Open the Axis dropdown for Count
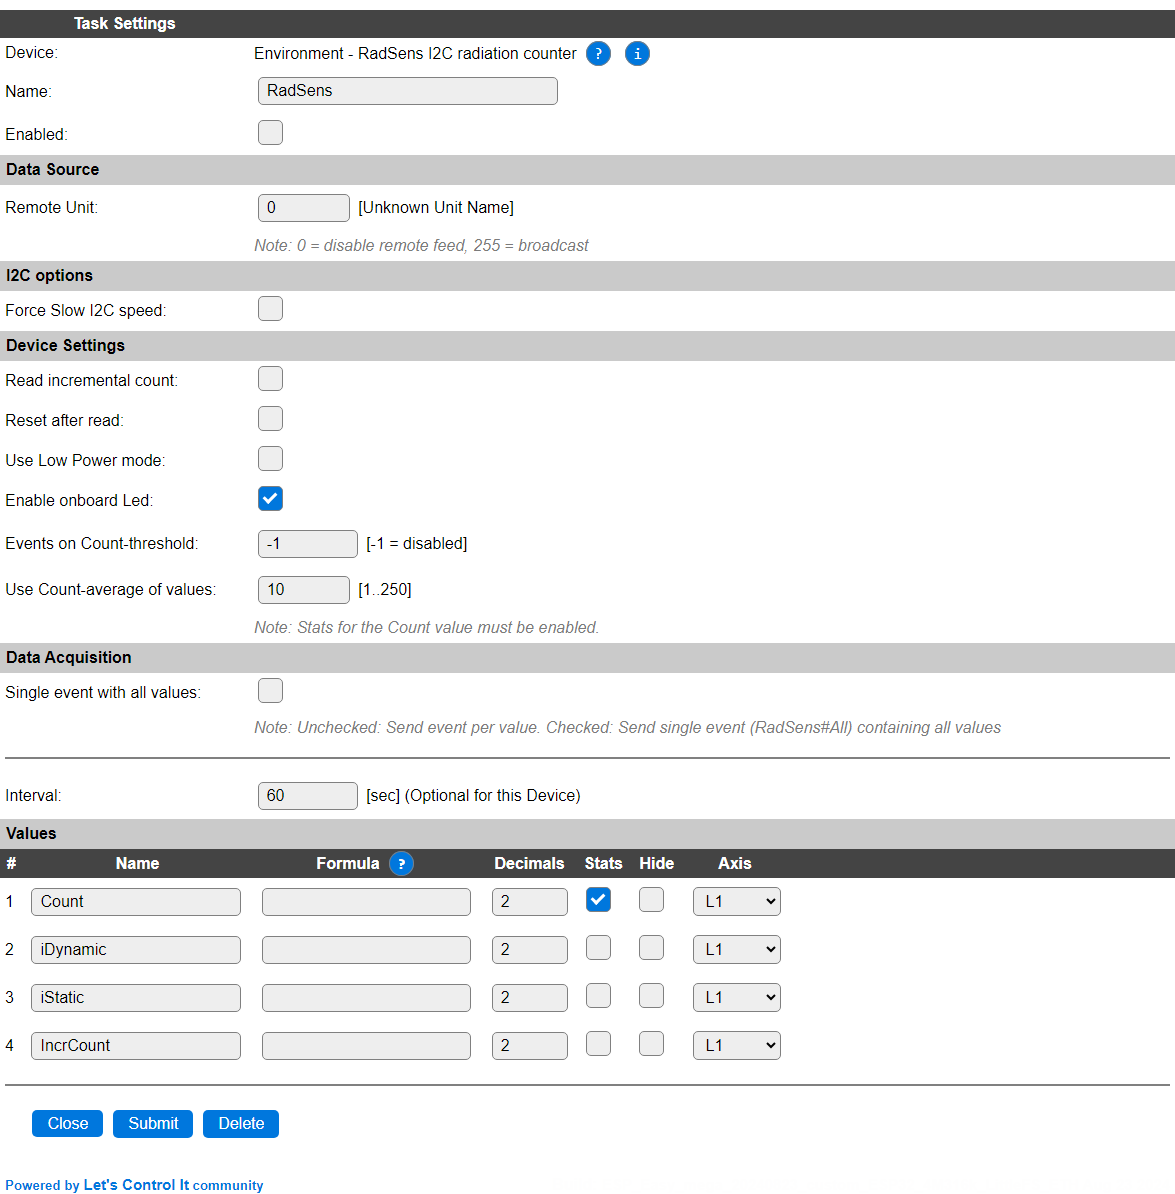This screenshot has width=1175, height=1194. pyautogui.click(x=736, y=902)
